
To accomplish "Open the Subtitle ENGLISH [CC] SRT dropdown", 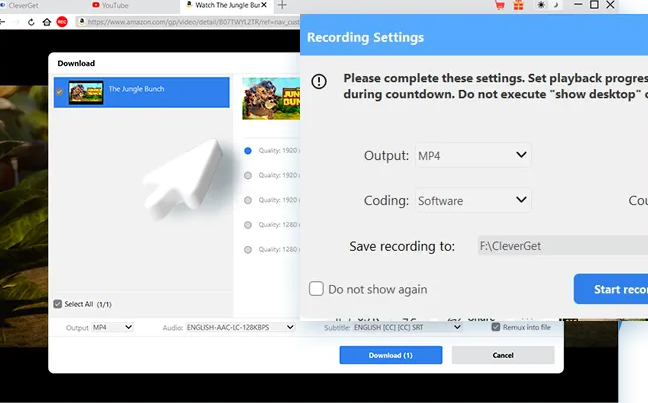I will pos(407,327).
